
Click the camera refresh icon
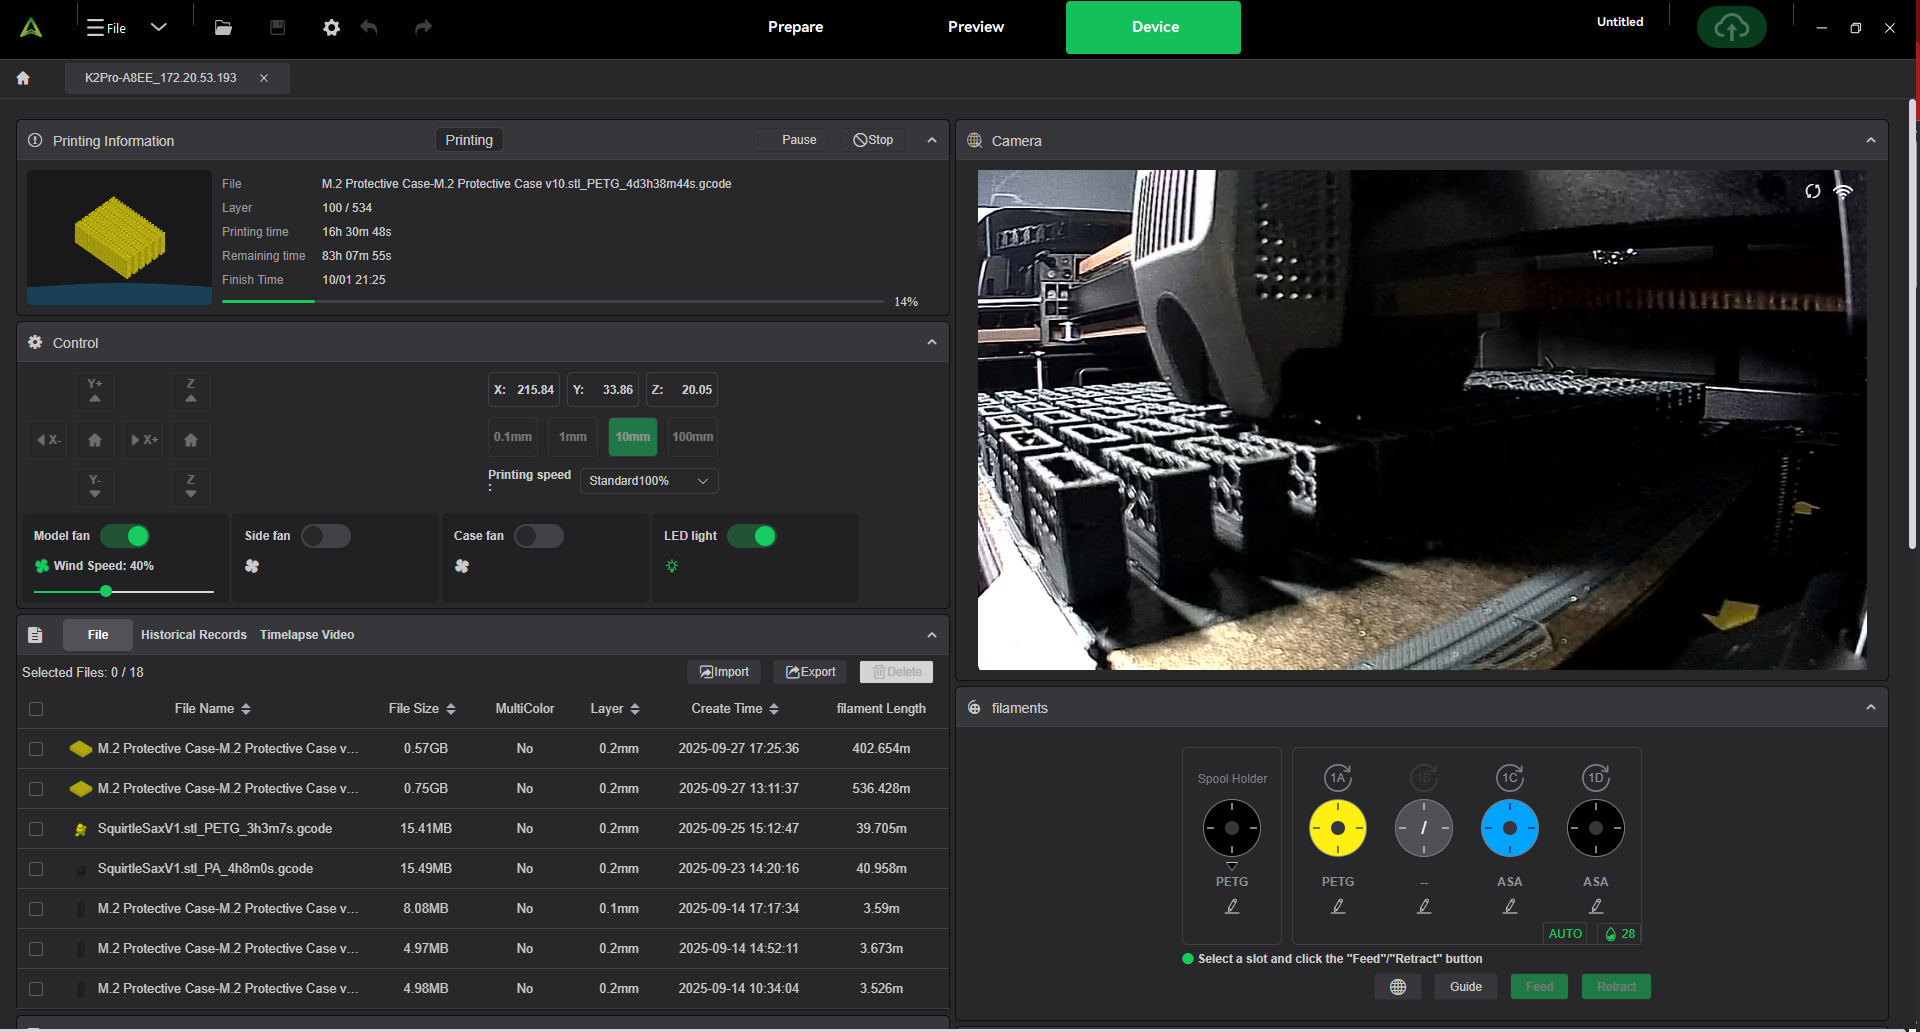pyautogui.click(x=1812, y=191)
